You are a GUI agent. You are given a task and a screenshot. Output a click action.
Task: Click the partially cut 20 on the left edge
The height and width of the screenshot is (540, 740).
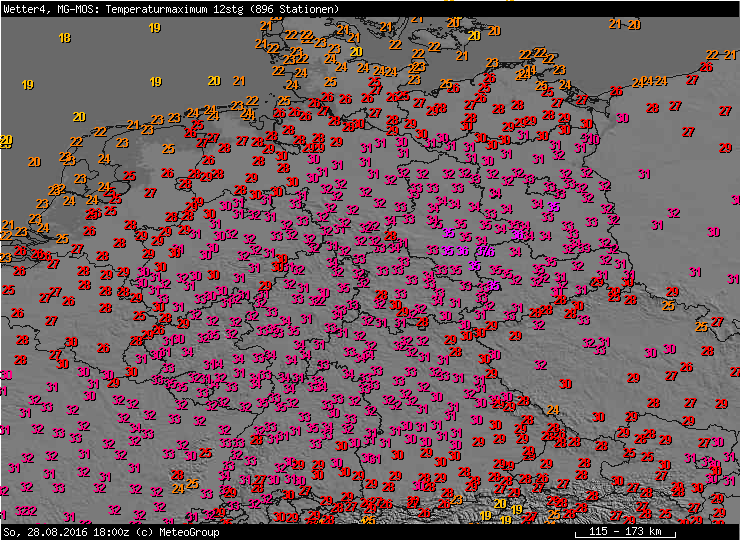coord(5,140)
